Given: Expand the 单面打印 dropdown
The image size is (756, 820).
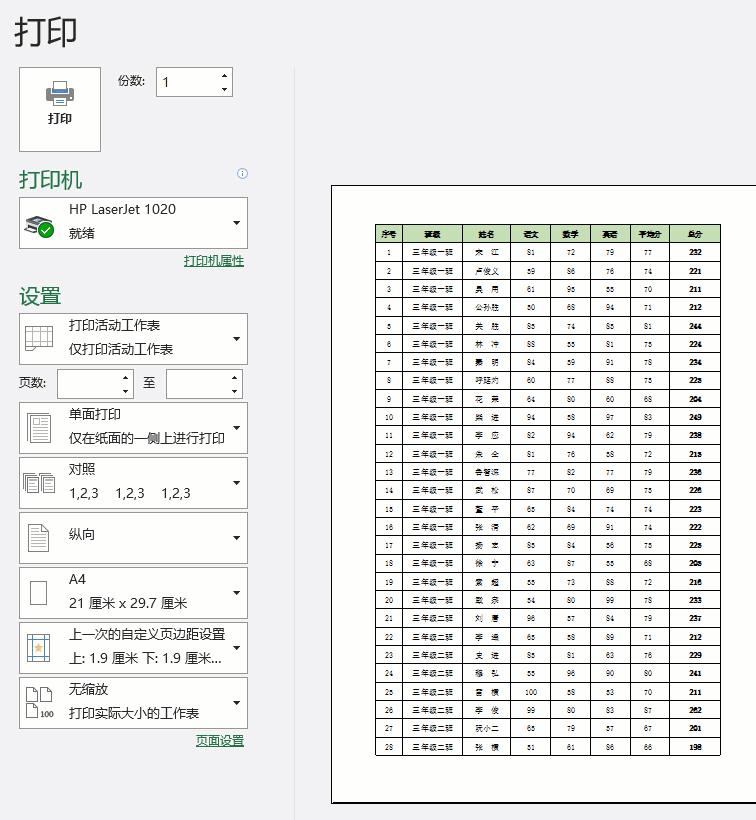Looking at the screenshot, I should coord(236,428).
